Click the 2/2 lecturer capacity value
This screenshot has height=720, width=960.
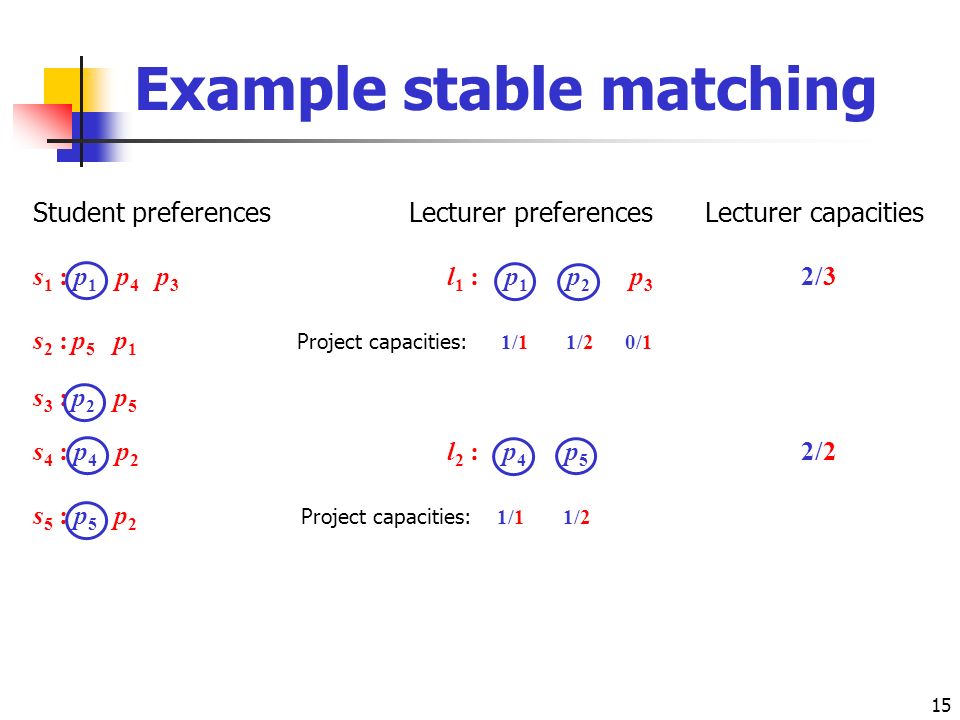pyautogui.click(x=818, y=452)
